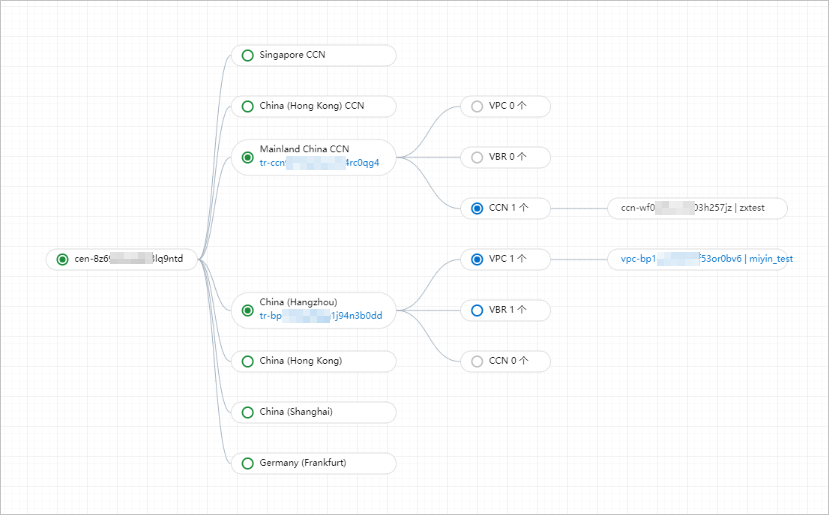Select the cen-8z root instance ID text
This screenshot has height=515, width=829.
pos(128,259)
